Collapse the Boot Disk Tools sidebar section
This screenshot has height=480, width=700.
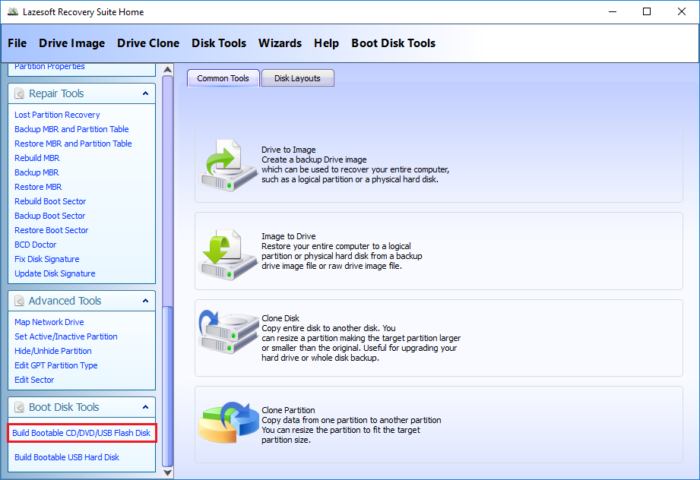(145, 407)
